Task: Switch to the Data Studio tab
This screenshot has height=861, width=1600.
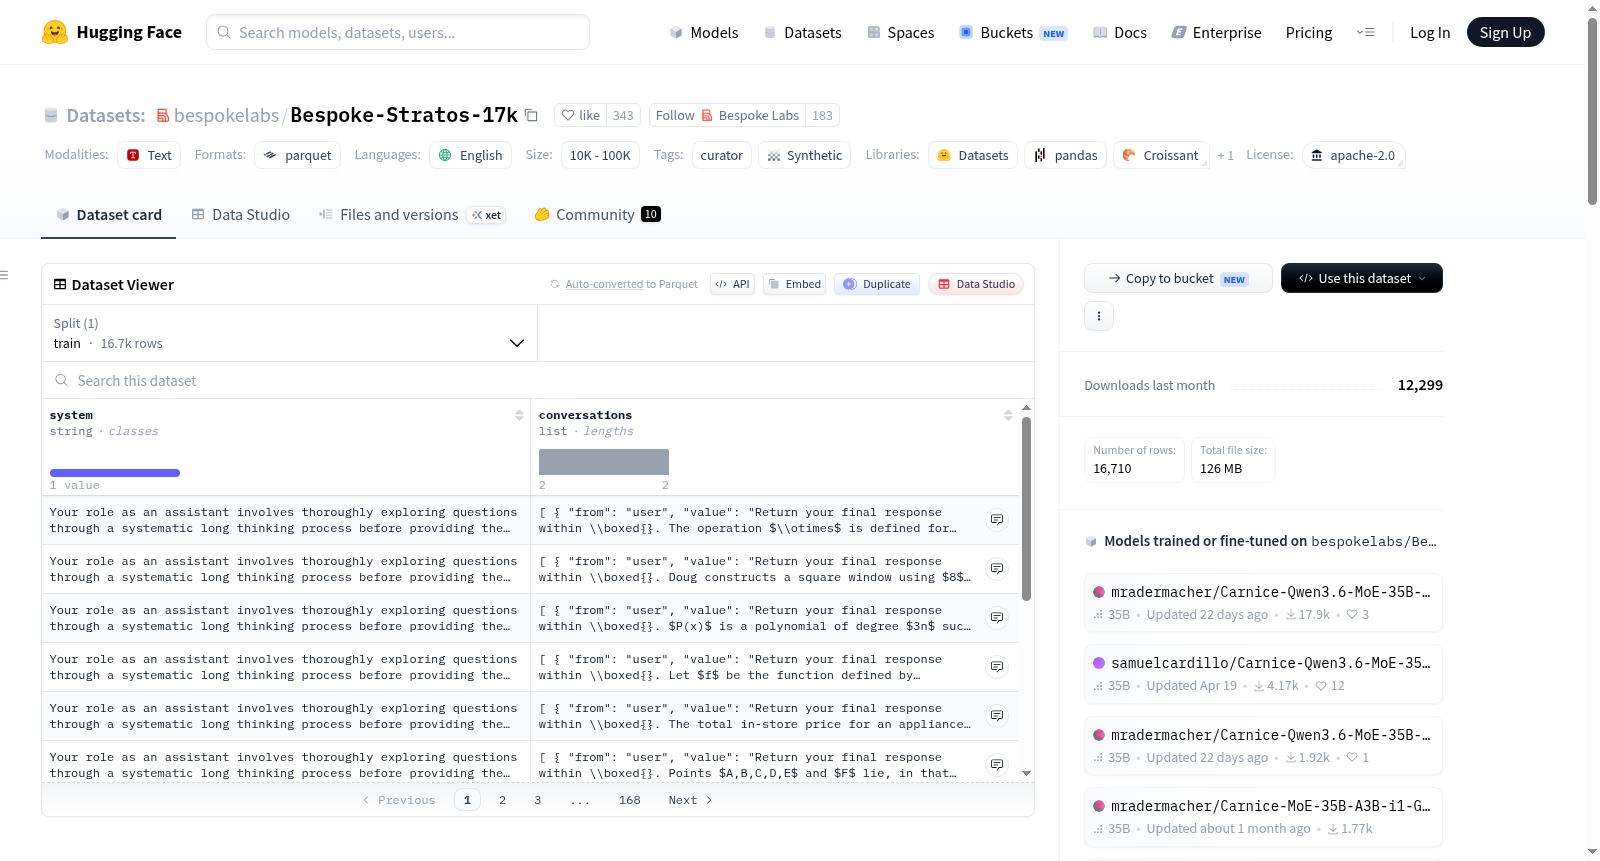Action: coord(241,215)
